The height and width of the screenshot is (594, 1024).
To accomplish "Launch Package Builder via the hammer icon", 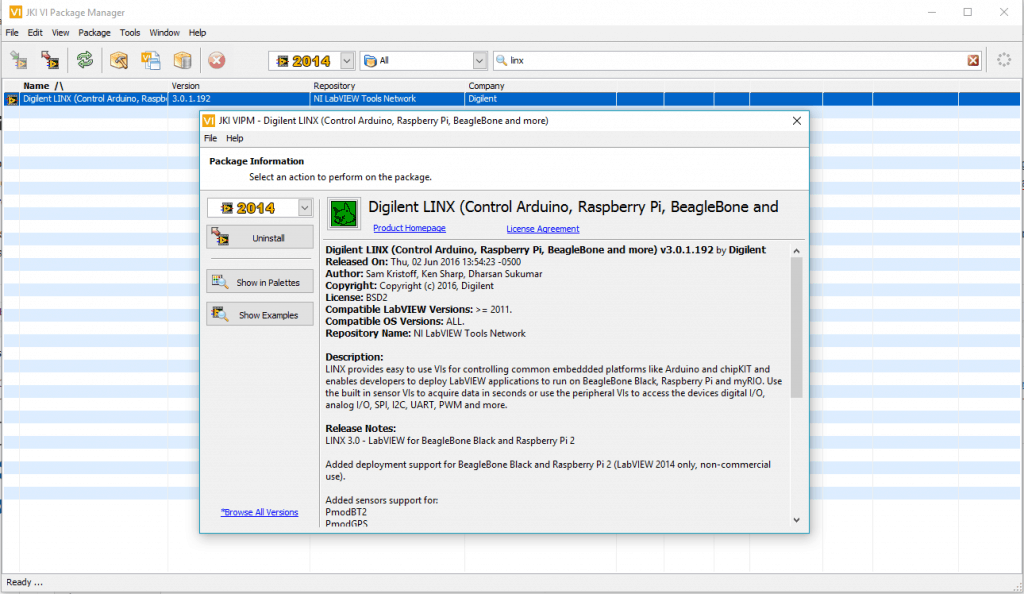I will coord(118,60).
